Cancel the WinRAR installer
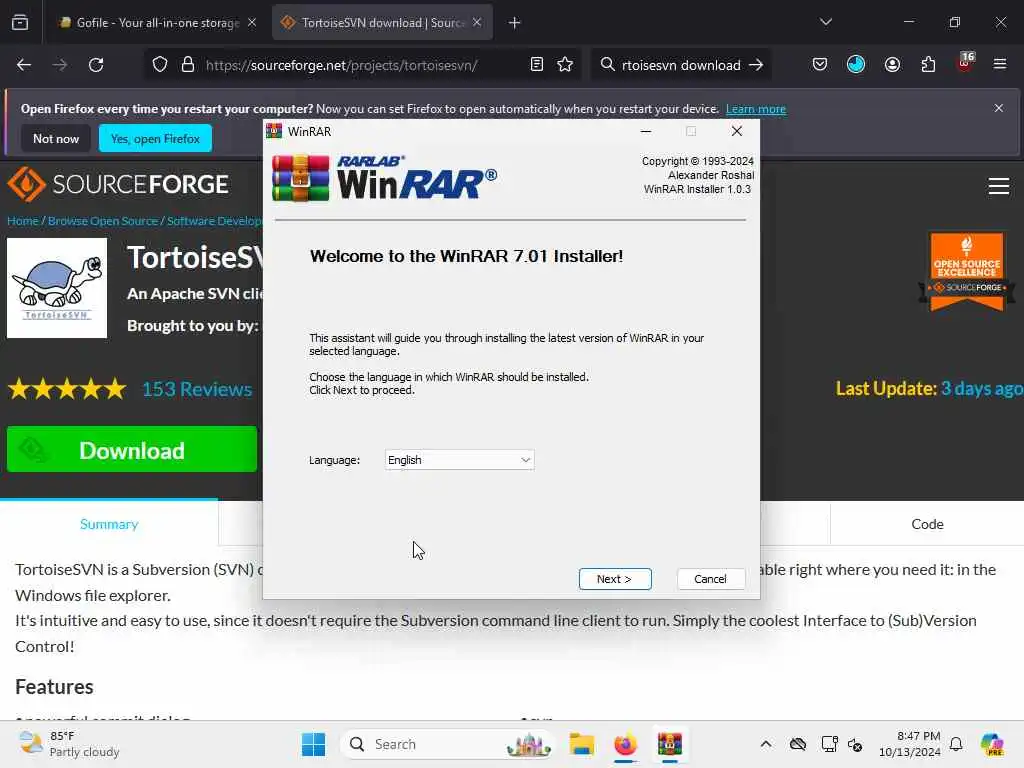 pyautogui.click(x=710, y=579)
